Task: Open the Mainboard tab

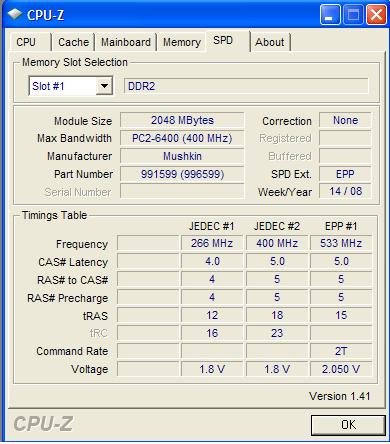Action: [x=126, y=42]
